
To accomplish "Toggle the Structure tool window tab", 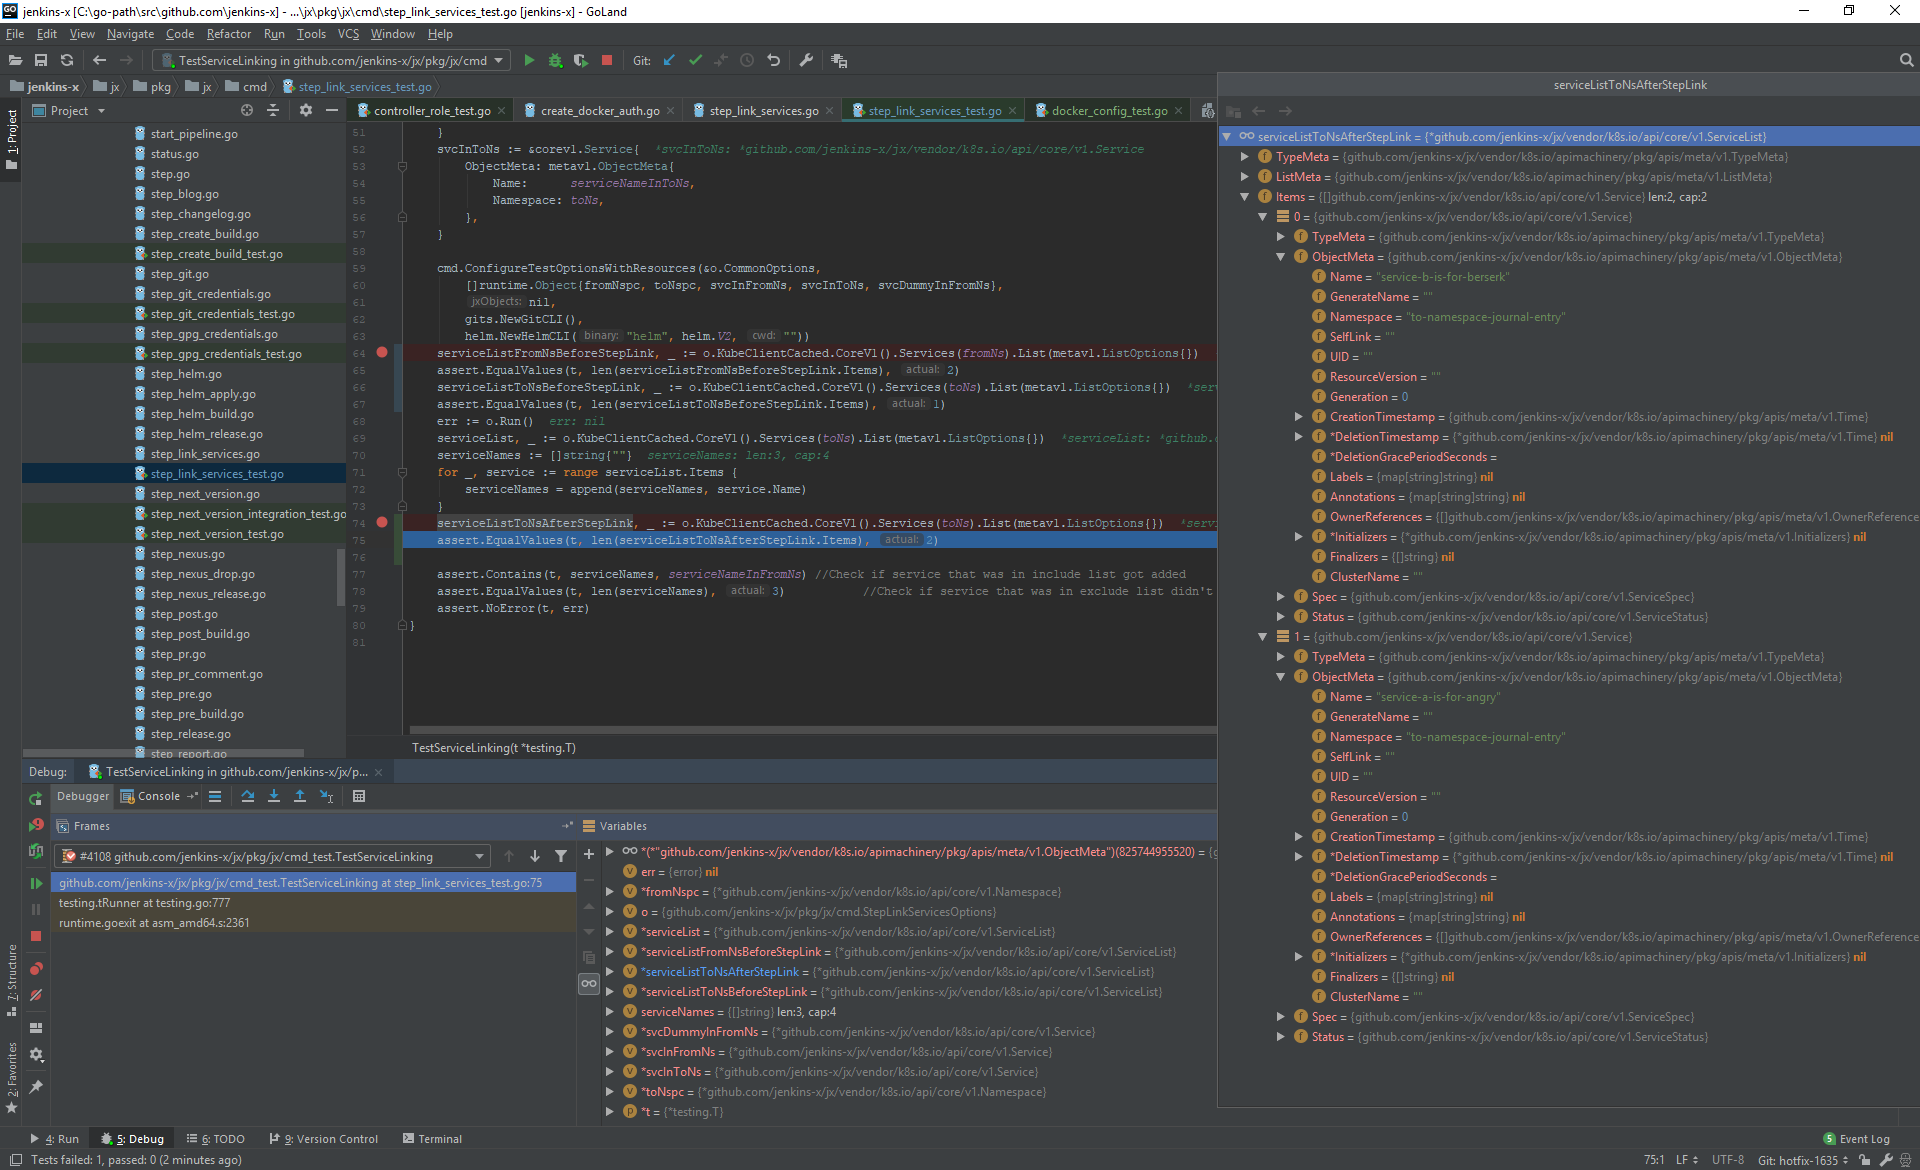I will (11, 981).
